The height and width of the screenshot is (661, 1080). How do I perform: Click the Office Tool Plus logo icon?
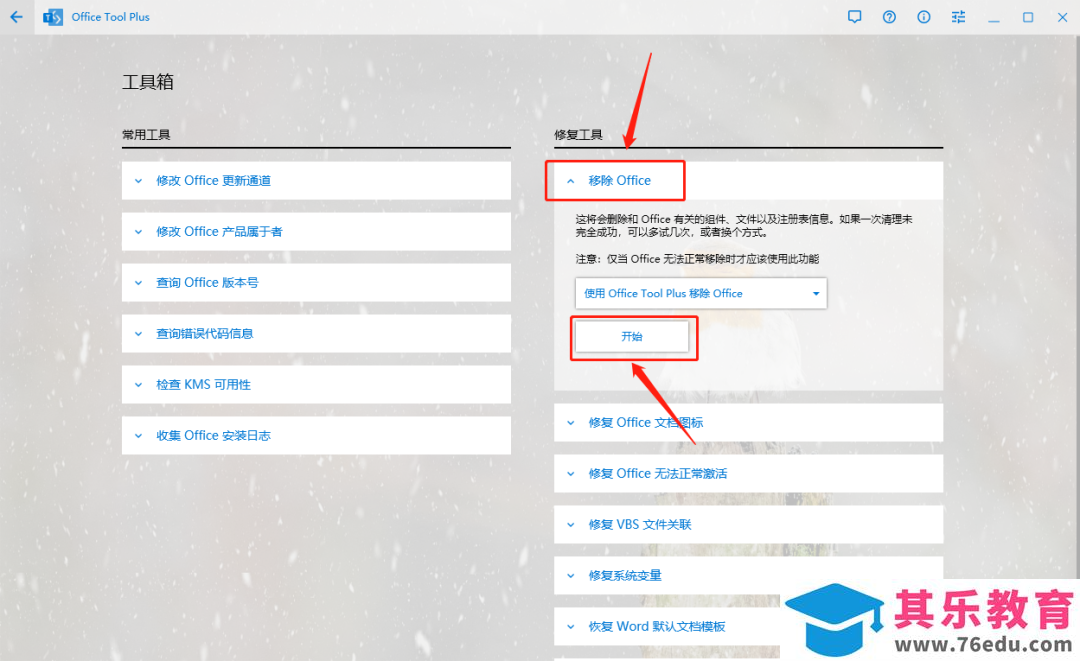pyautogui.click(x=52, y=17)
